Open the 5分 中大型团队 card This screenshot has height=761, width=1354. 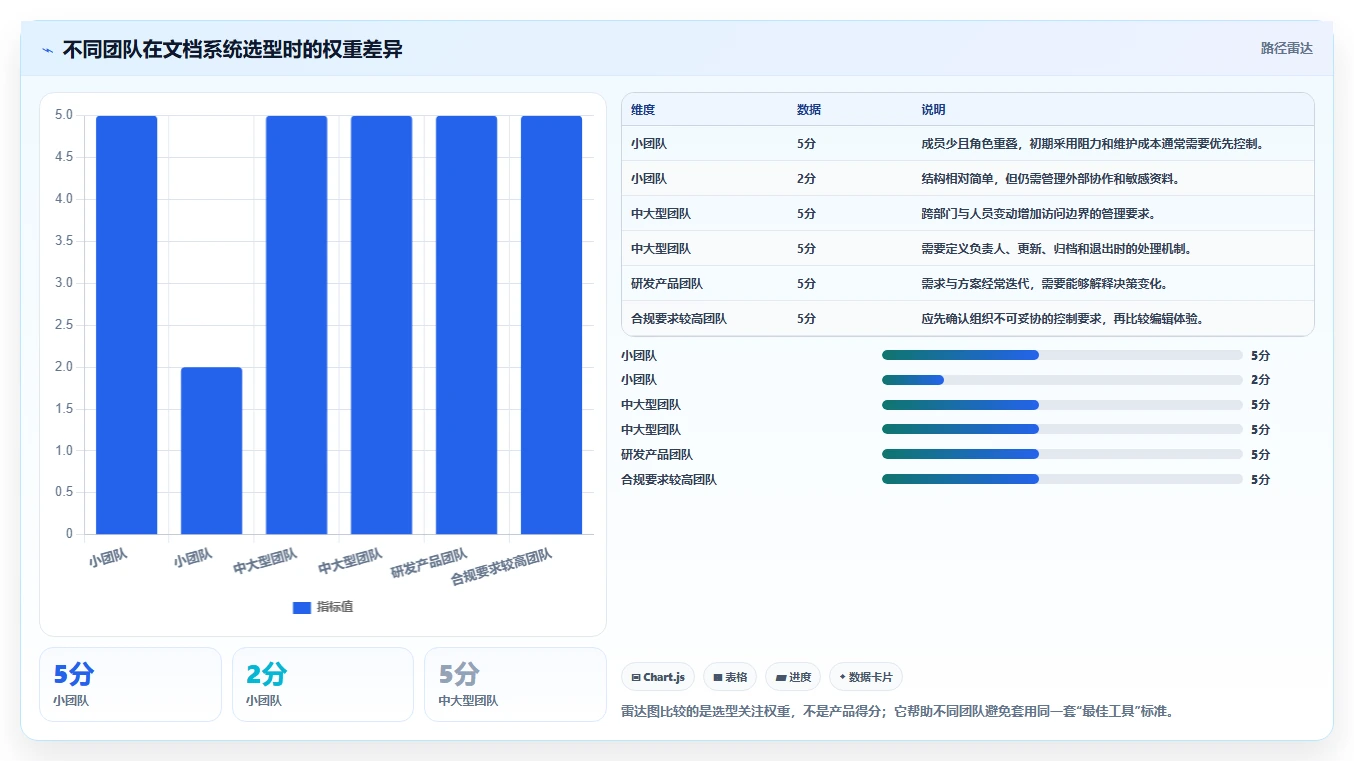coord(515,684)
